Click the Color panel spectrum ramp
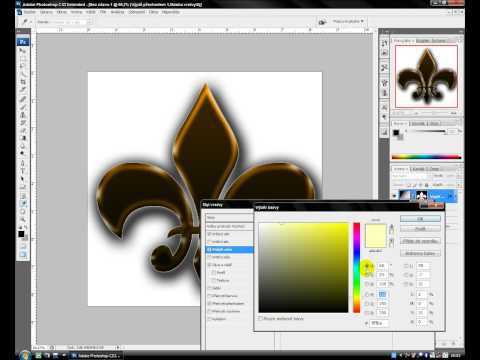The image size is (480, 360). coord(426,157)
